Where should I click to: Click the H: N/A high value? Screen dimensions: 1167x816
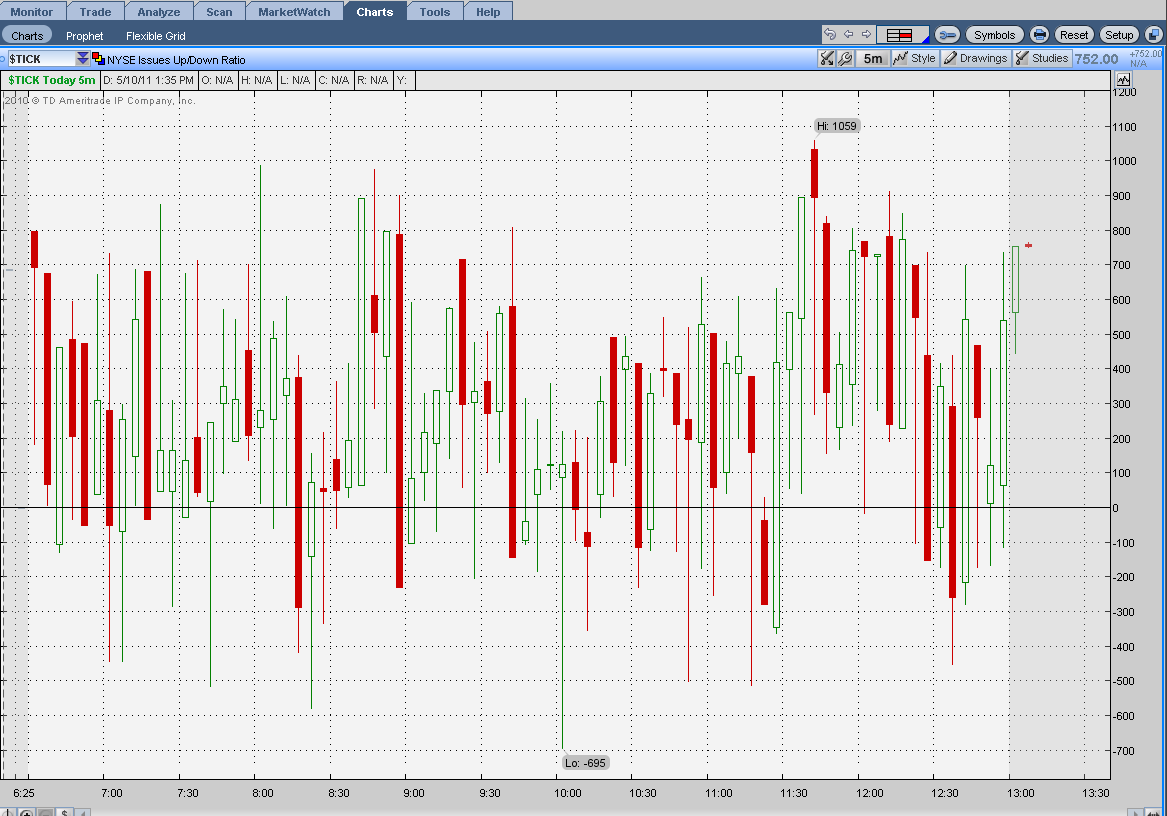(x=257, y=80)
